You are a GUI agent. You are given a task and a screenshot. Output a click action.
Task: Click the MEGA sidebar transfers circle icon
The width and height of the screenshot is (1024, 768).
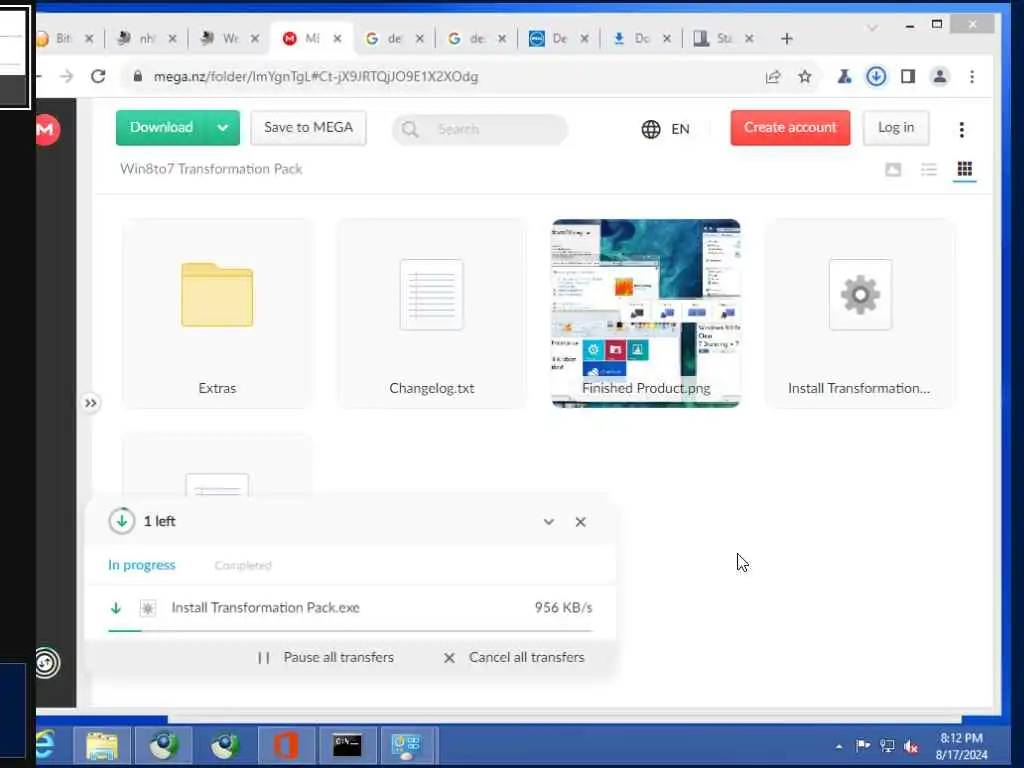[46, 663]
